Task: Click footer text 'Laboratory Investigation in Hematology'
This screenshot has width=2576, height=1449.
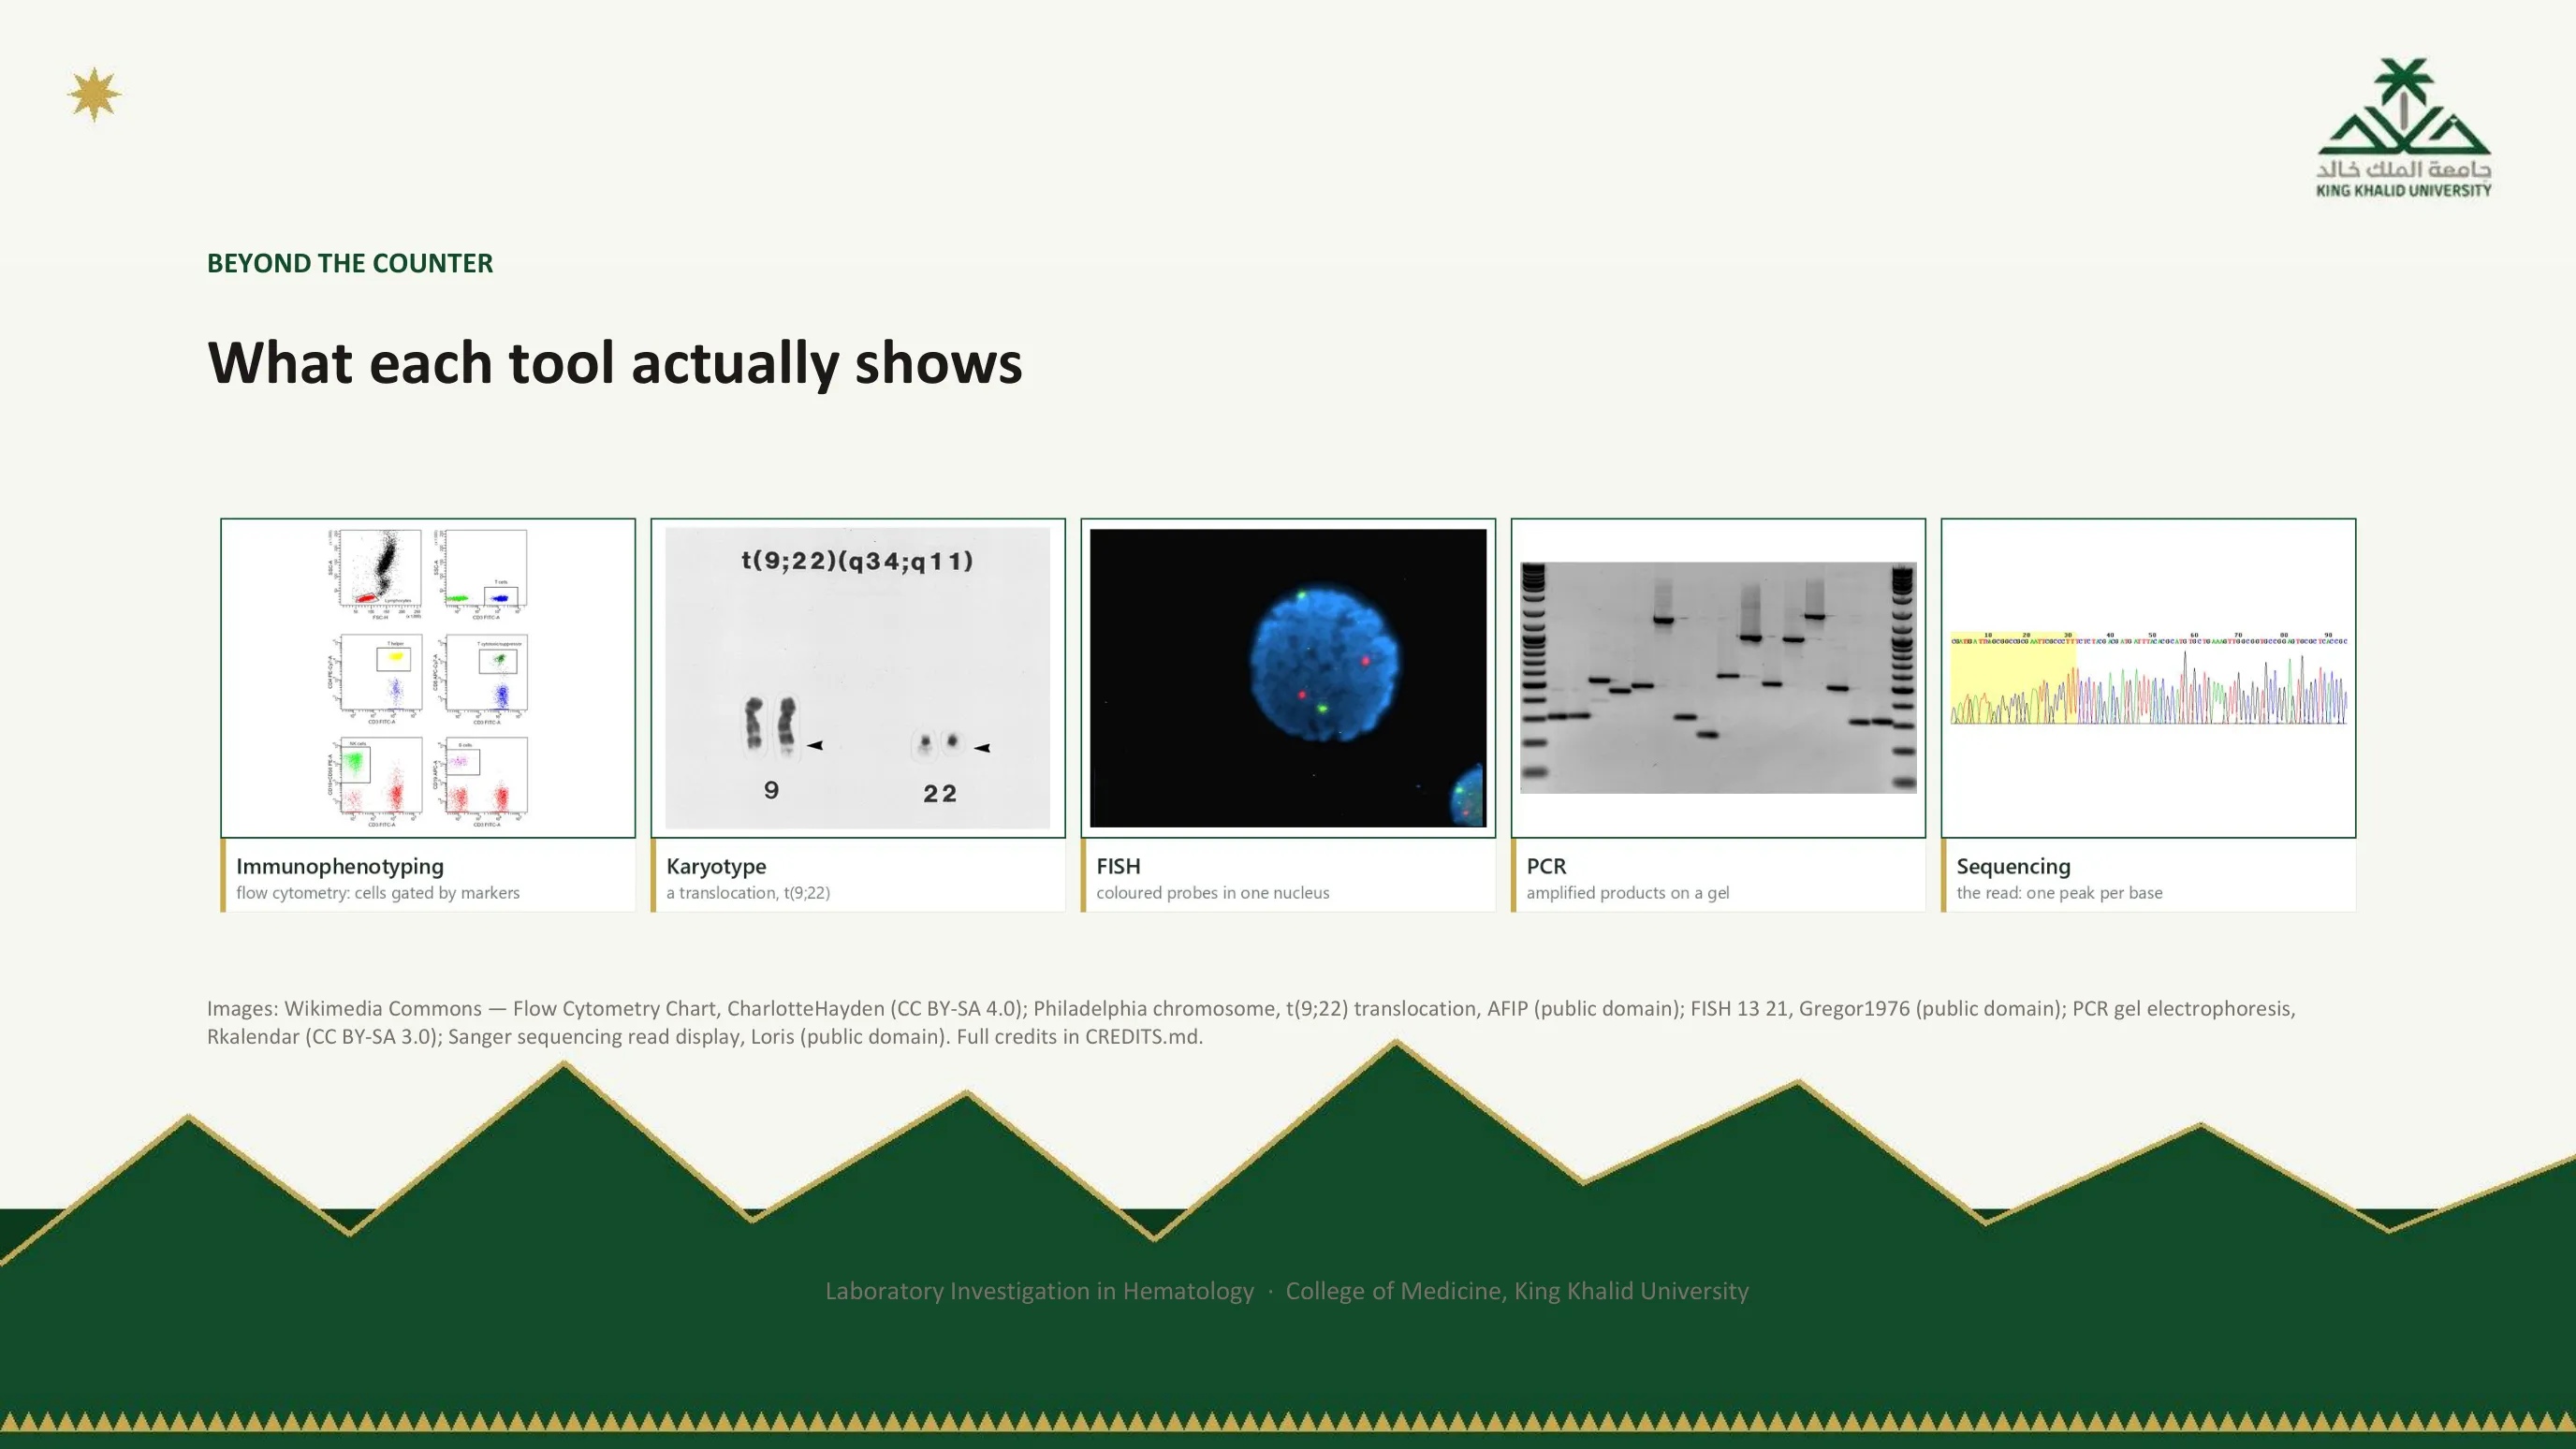Action: point(1039,1291)
